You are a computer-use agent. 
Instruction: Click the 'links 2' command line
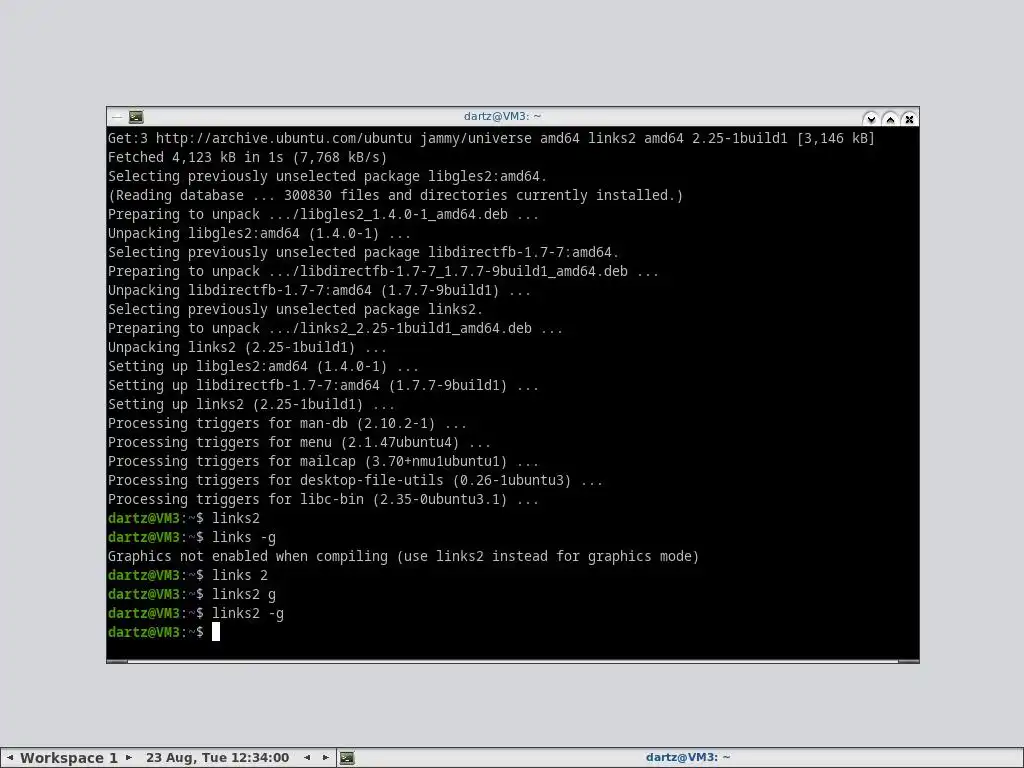point(188,575)
